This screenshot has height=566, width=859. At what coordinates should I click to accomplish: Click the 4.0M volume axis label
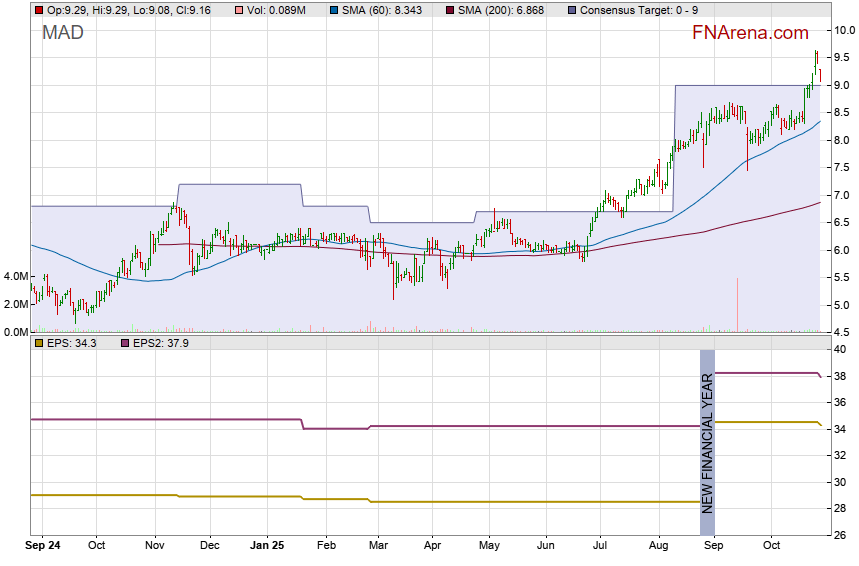[15, 276]
